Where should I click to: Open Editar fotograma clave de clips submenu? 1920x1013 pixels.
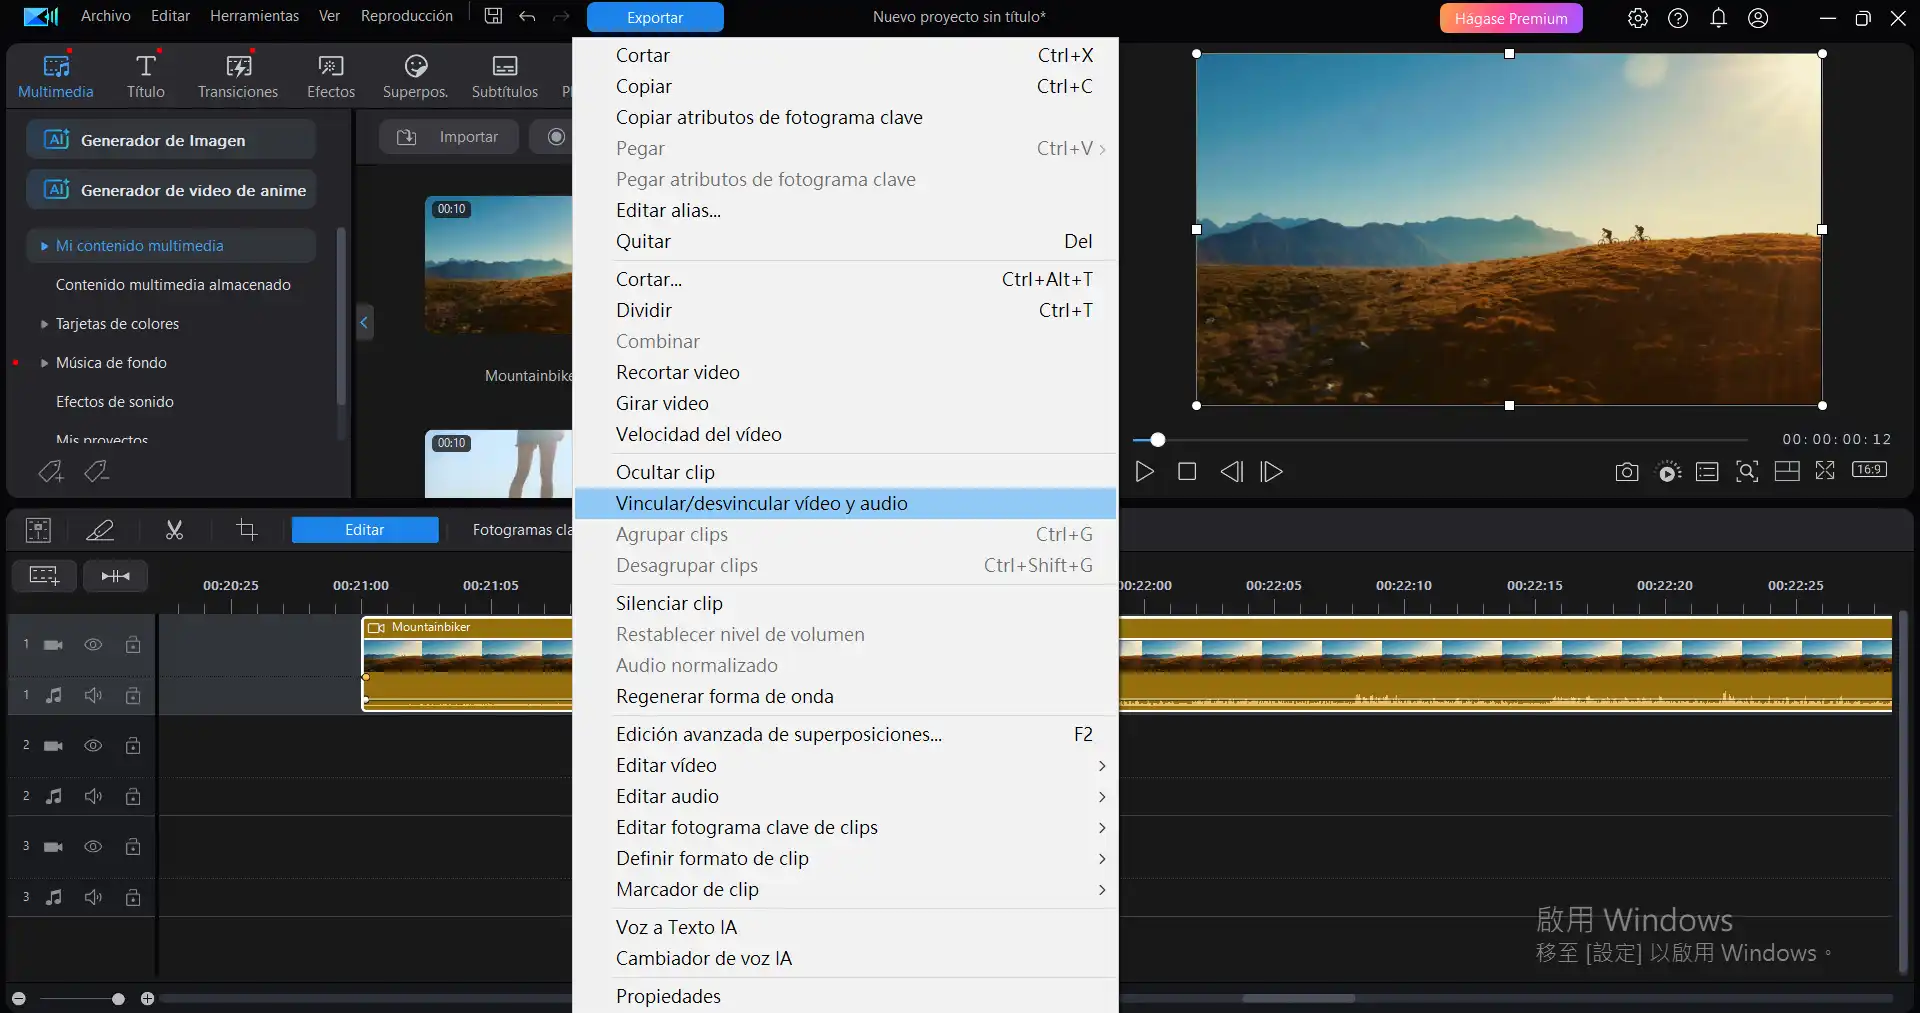846,828
